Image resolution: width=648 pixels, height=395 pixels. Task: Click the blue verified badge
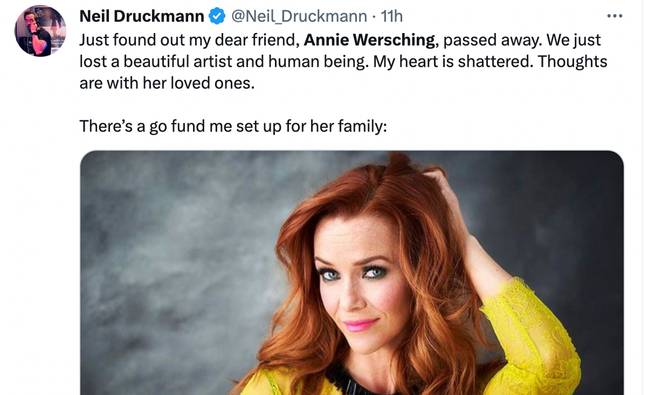coord(217,16)
